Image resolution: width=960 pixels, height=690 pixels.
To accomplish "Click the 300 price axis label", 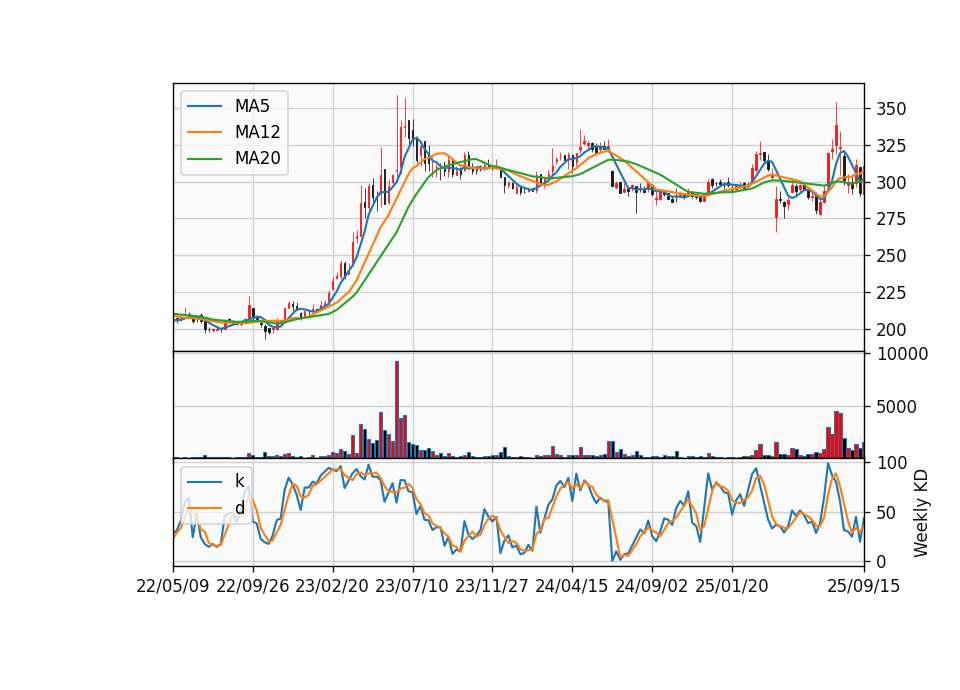I will tap(891, 183).
